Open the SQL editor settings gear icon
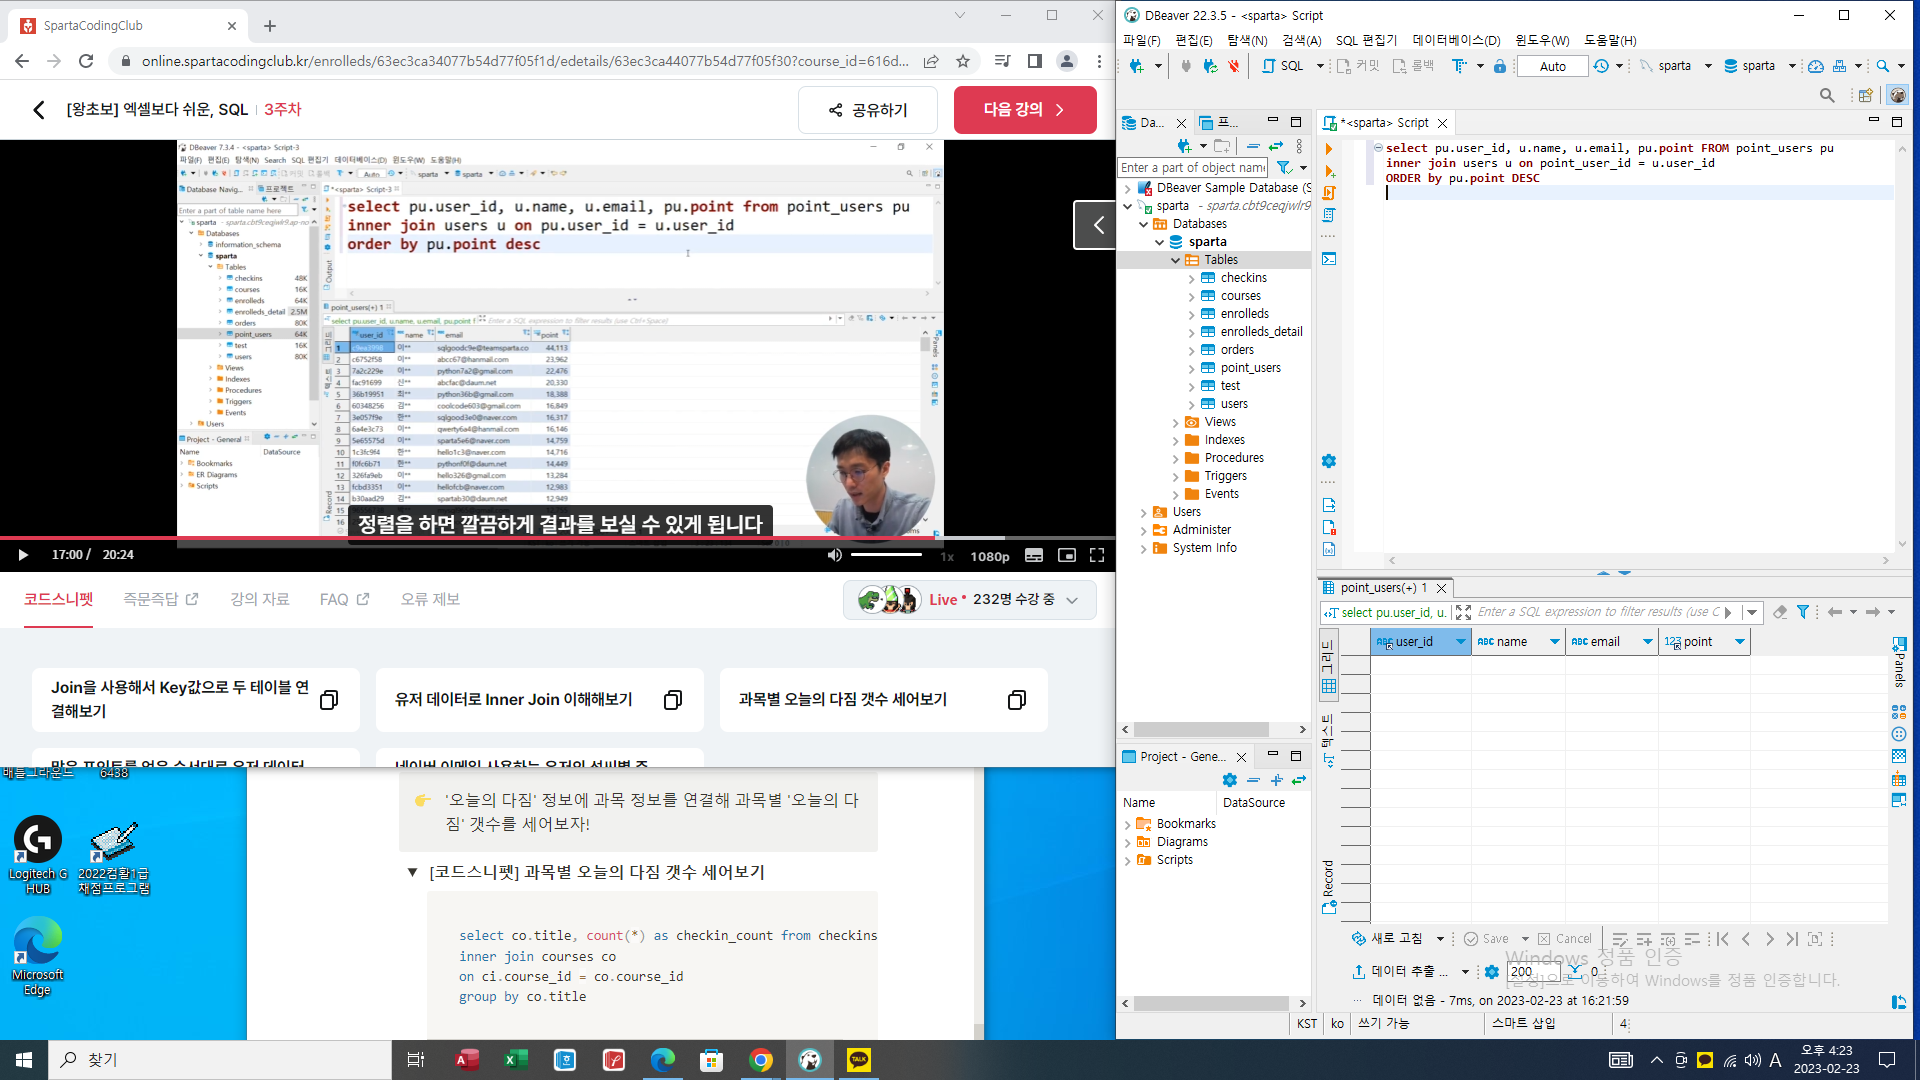The image size is (1920, 1080). point(1329,461)
